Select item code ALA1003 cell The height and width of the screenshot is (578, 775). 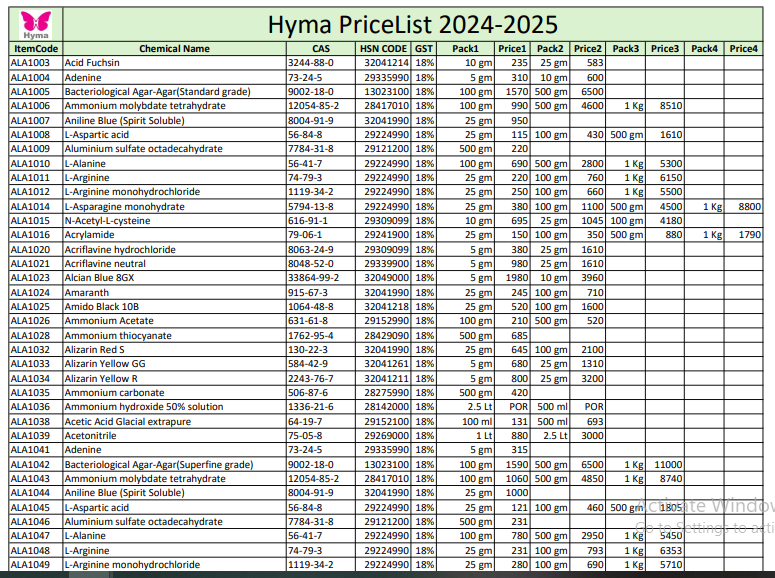pyautogui.click(x=30, y=63)
